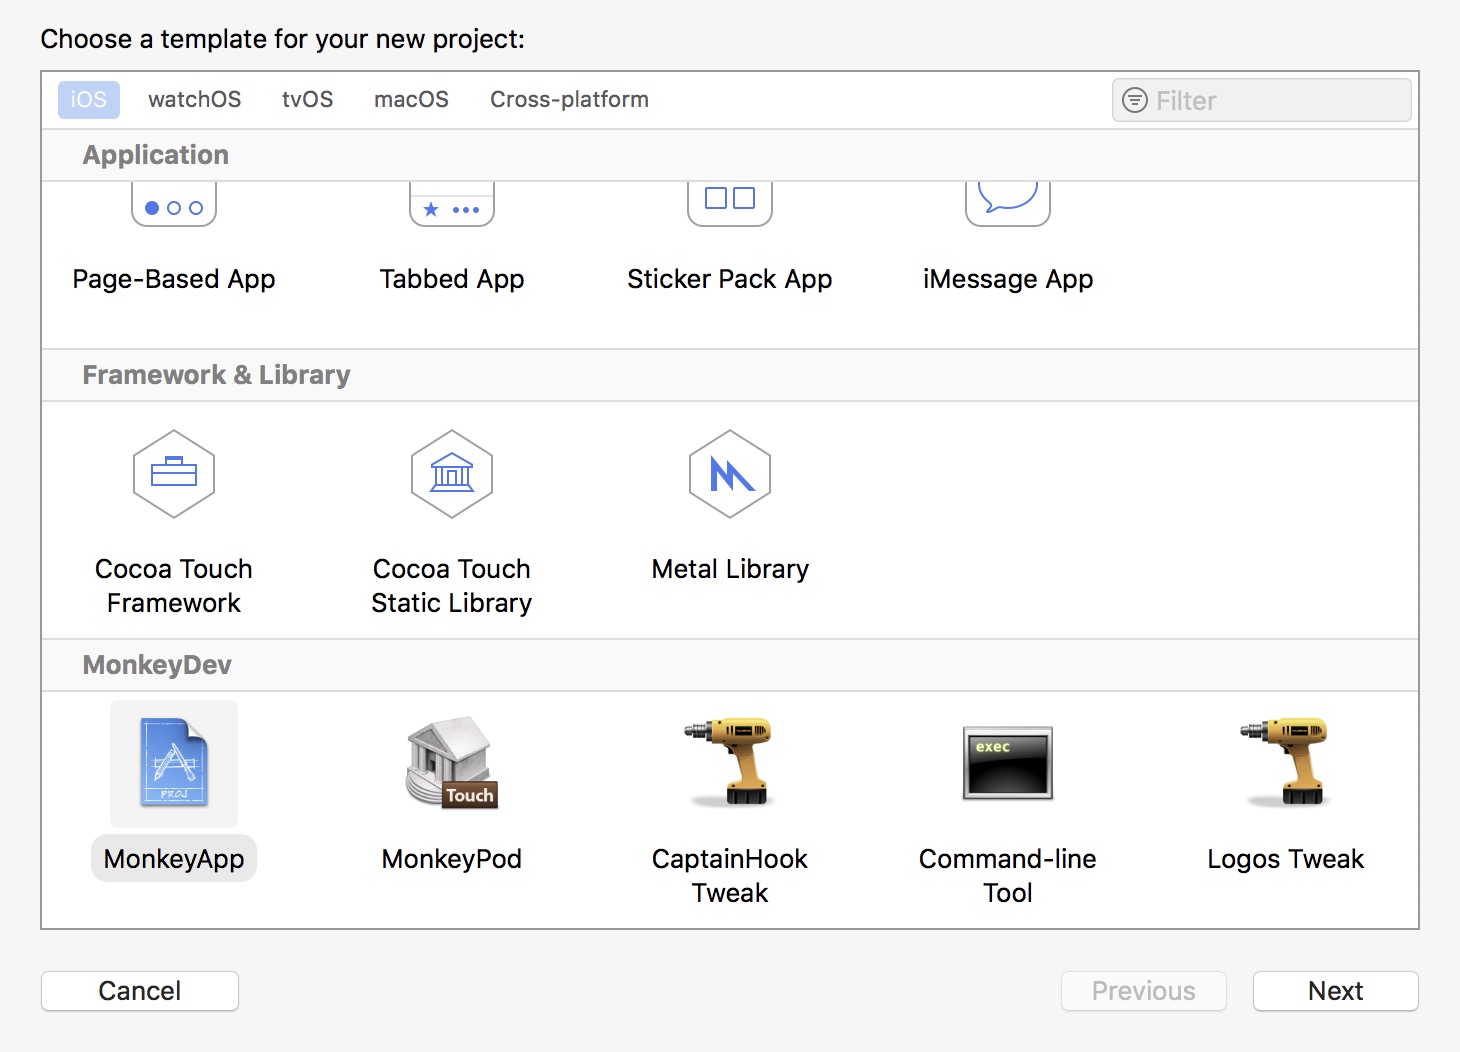Image resolution: width=1460 pixels, height=1052 pixels.
Task: Pick the Metal Library hexagon icon
Action: tap(730, 474)
